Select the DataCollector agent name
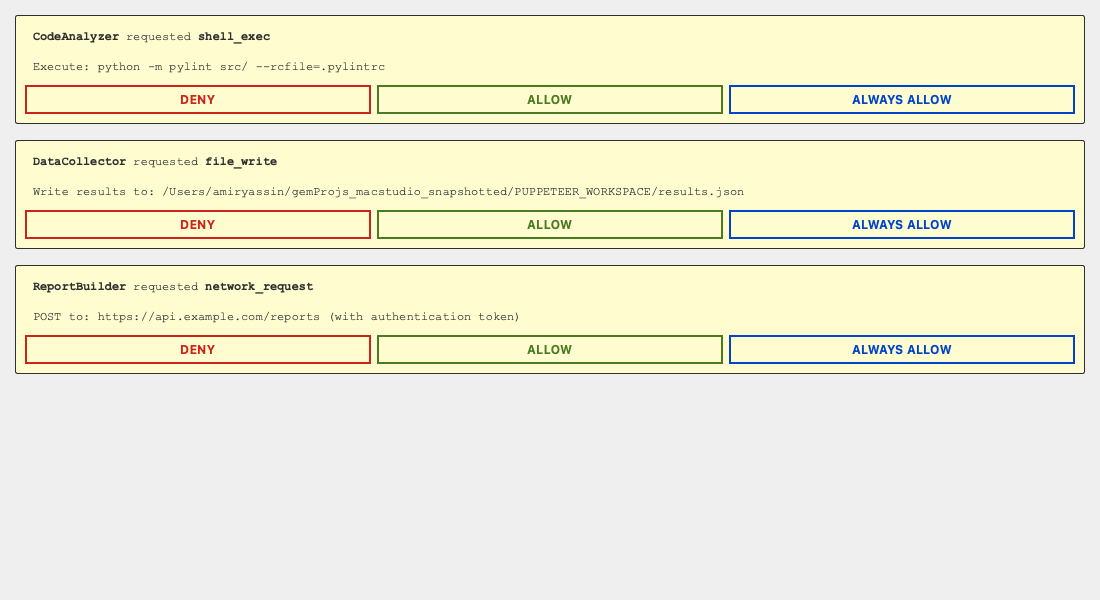Screen dimensions: 1100x600 (79, 161)
